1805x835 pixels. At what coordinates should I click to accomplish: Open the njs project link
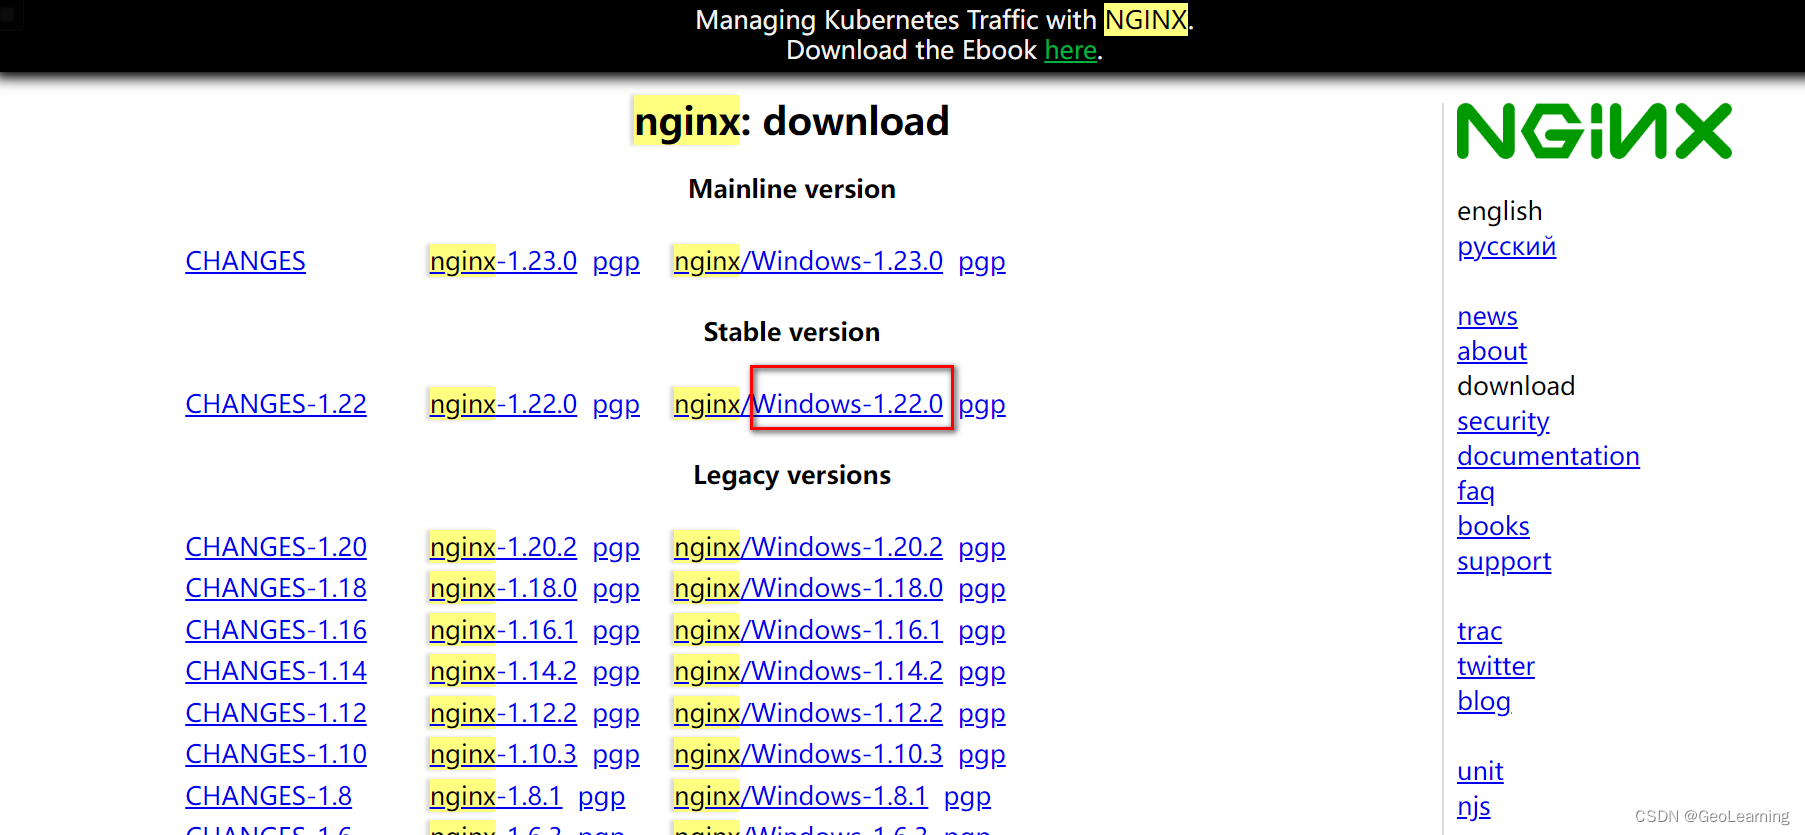[x=1473, y=807]
